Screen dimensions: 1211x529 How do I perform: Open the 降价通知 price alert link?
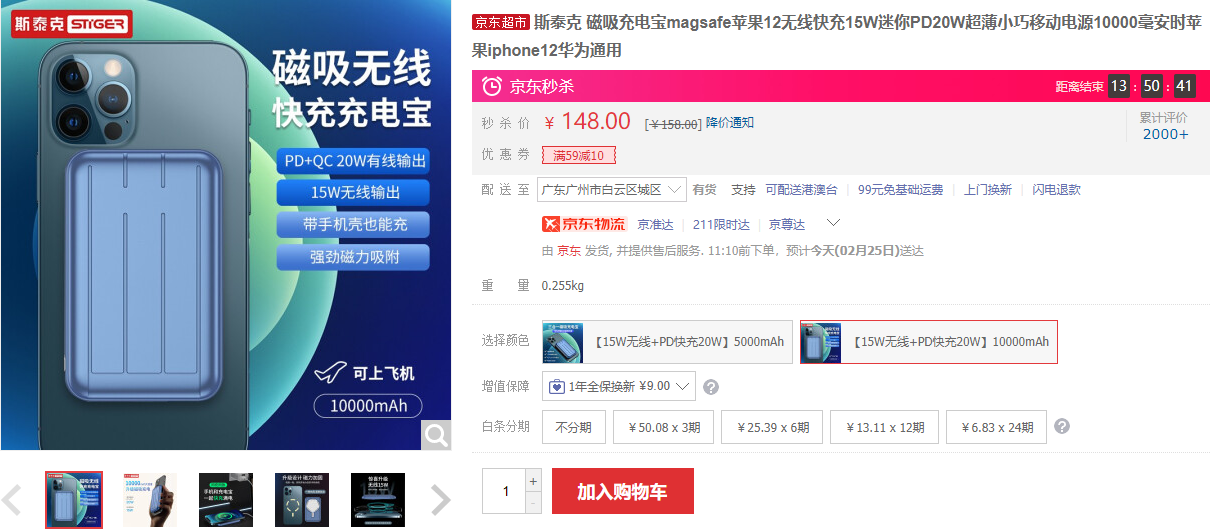[729, 123]
